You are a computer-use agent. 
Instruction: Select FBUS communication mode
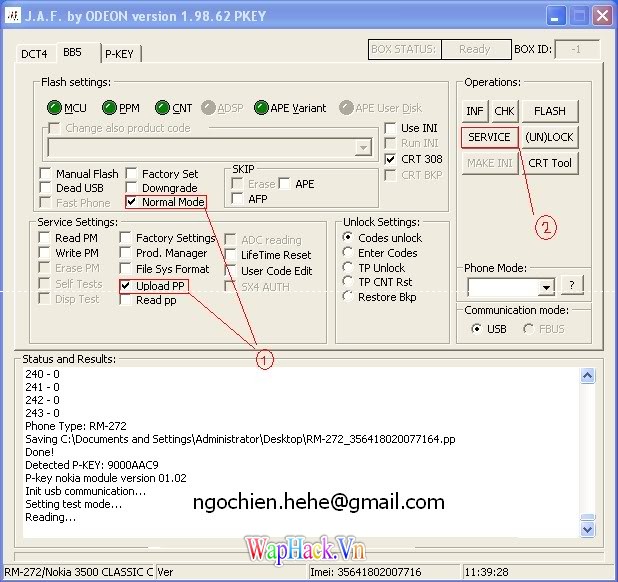(529, 329)
